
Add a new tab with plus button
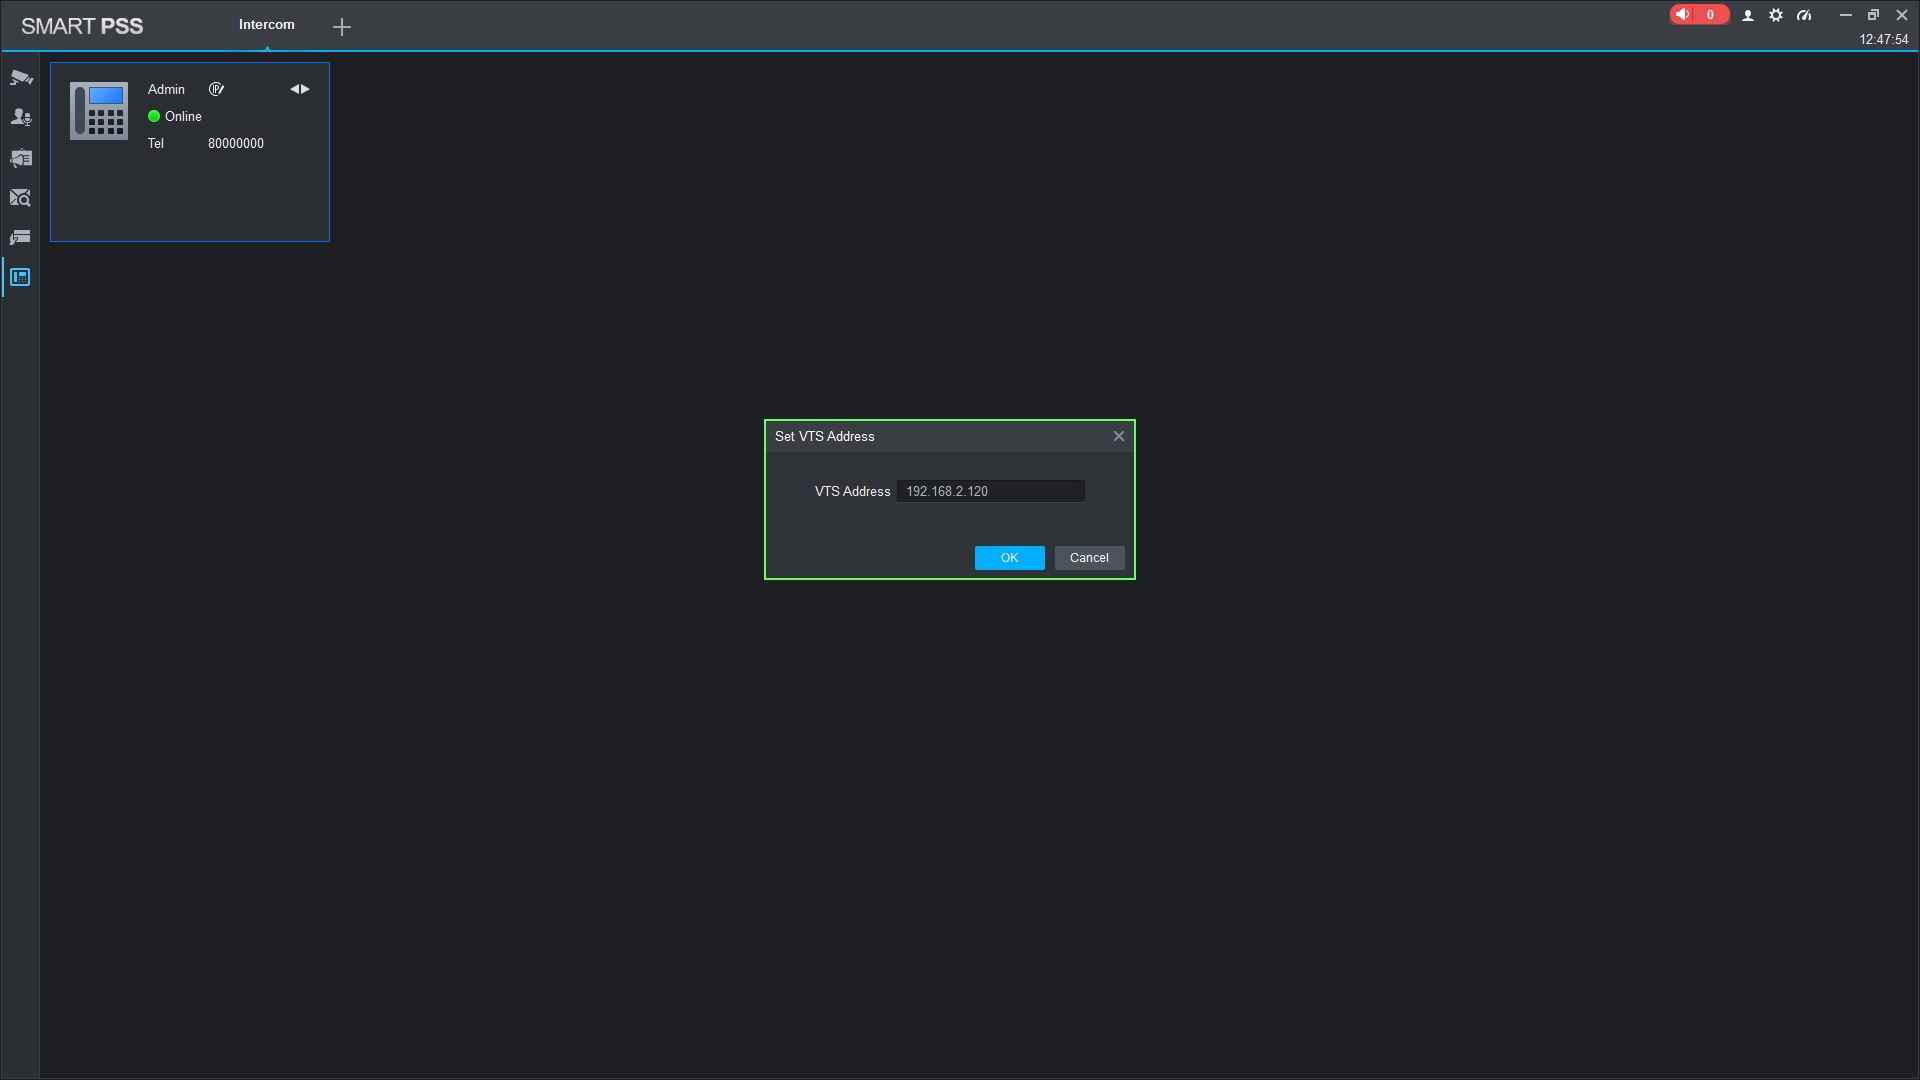point(342,27)
